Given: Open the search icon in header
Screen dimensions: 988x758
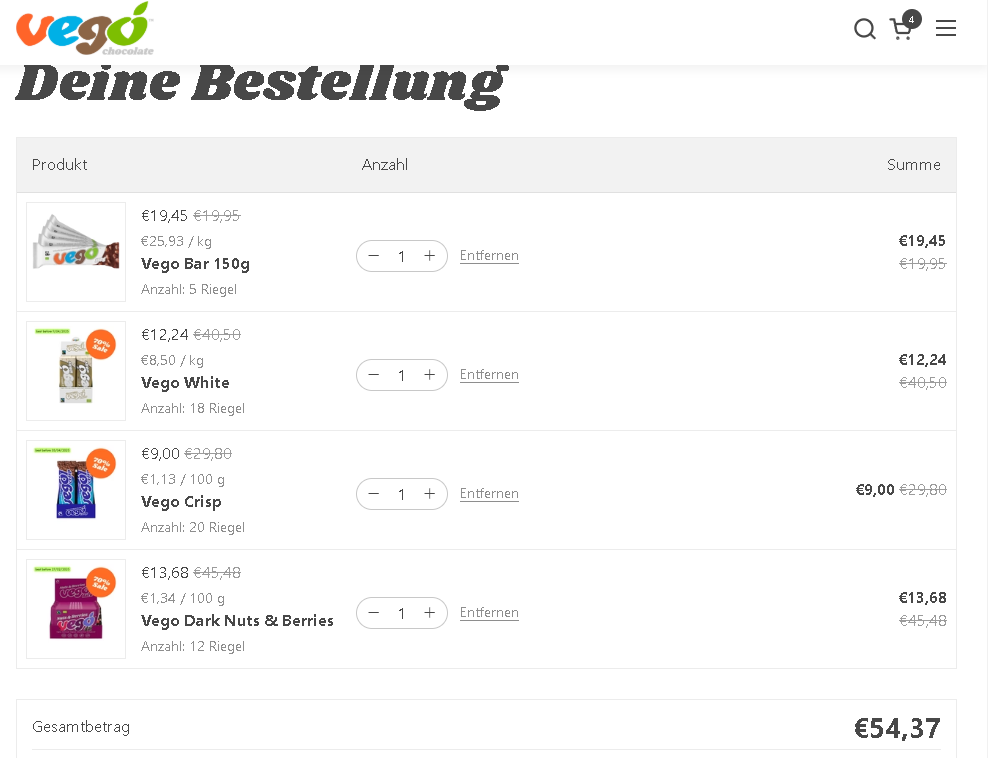Looking at the screenshot, I should (864, 29).
